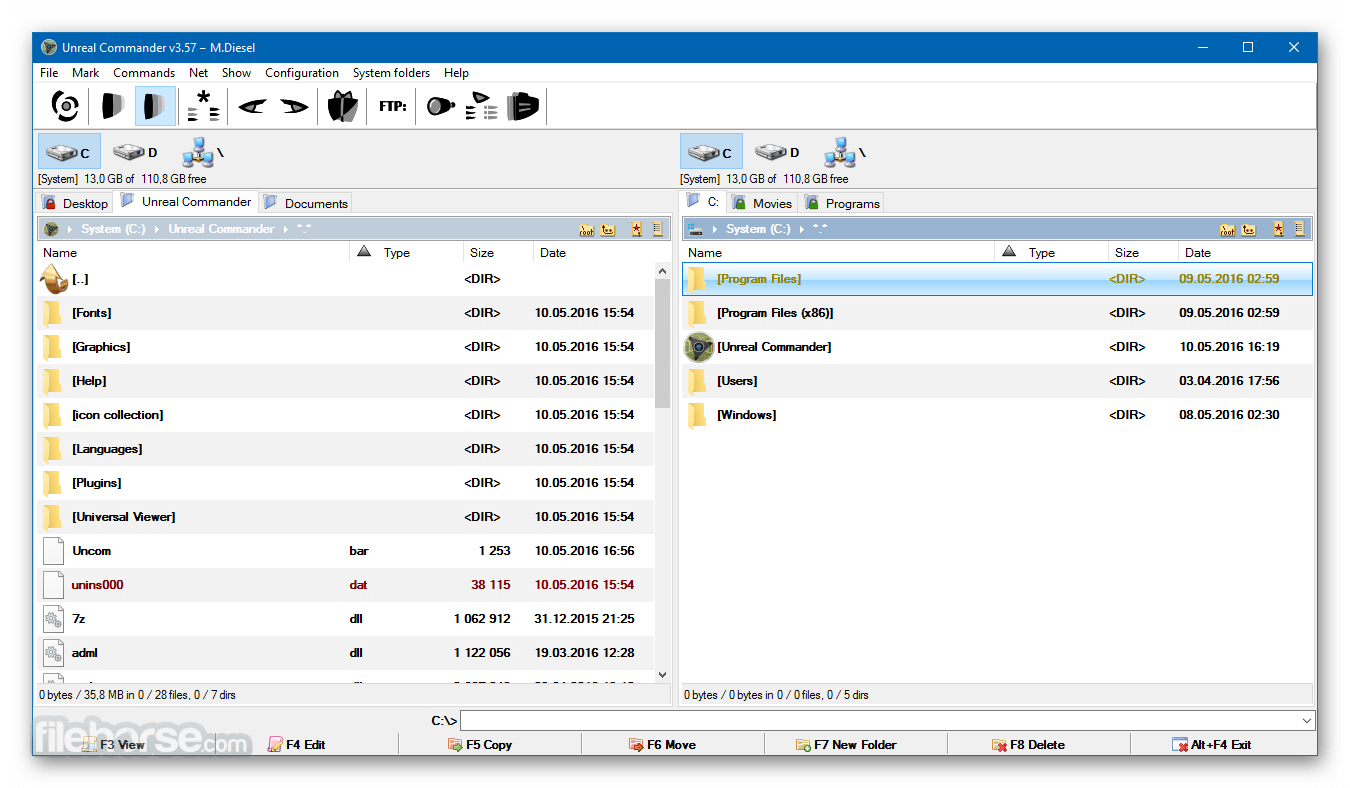
Task: Click the list icon at the right end of the left panel path bar
Action: 657,229
